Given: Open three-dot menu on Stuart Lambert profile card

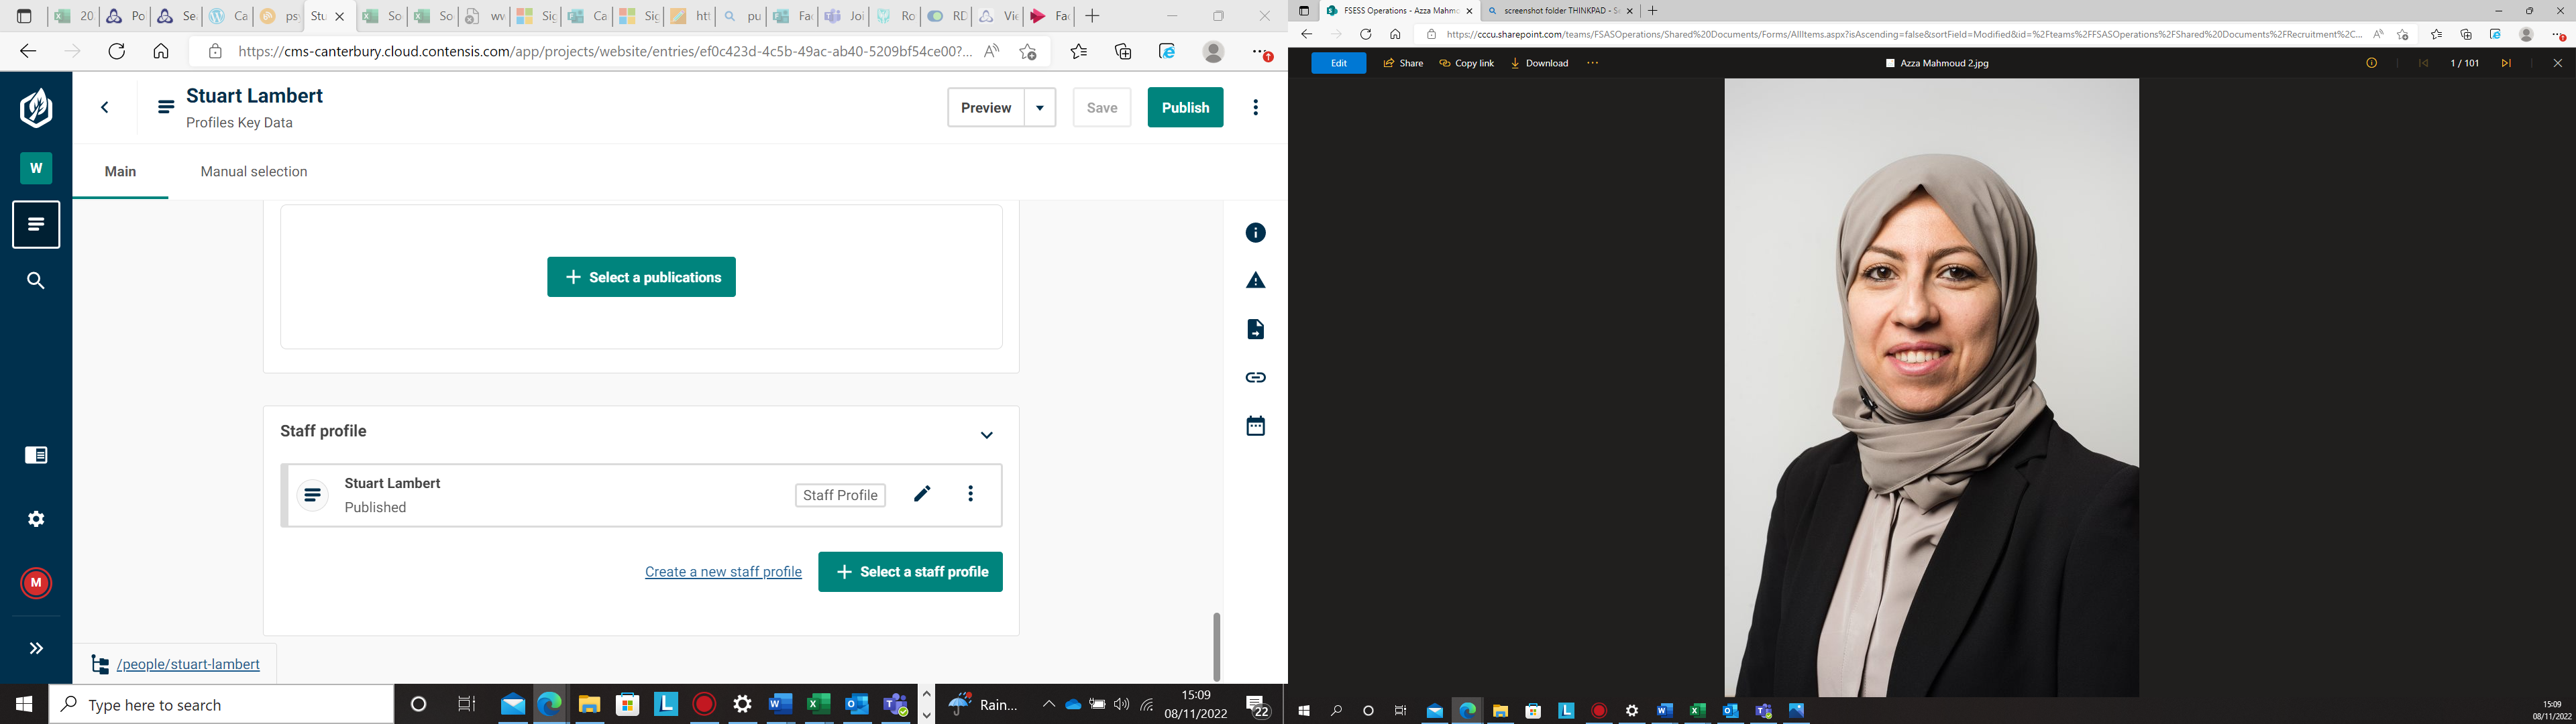Looking at the screenshot, I should [970, 494].
